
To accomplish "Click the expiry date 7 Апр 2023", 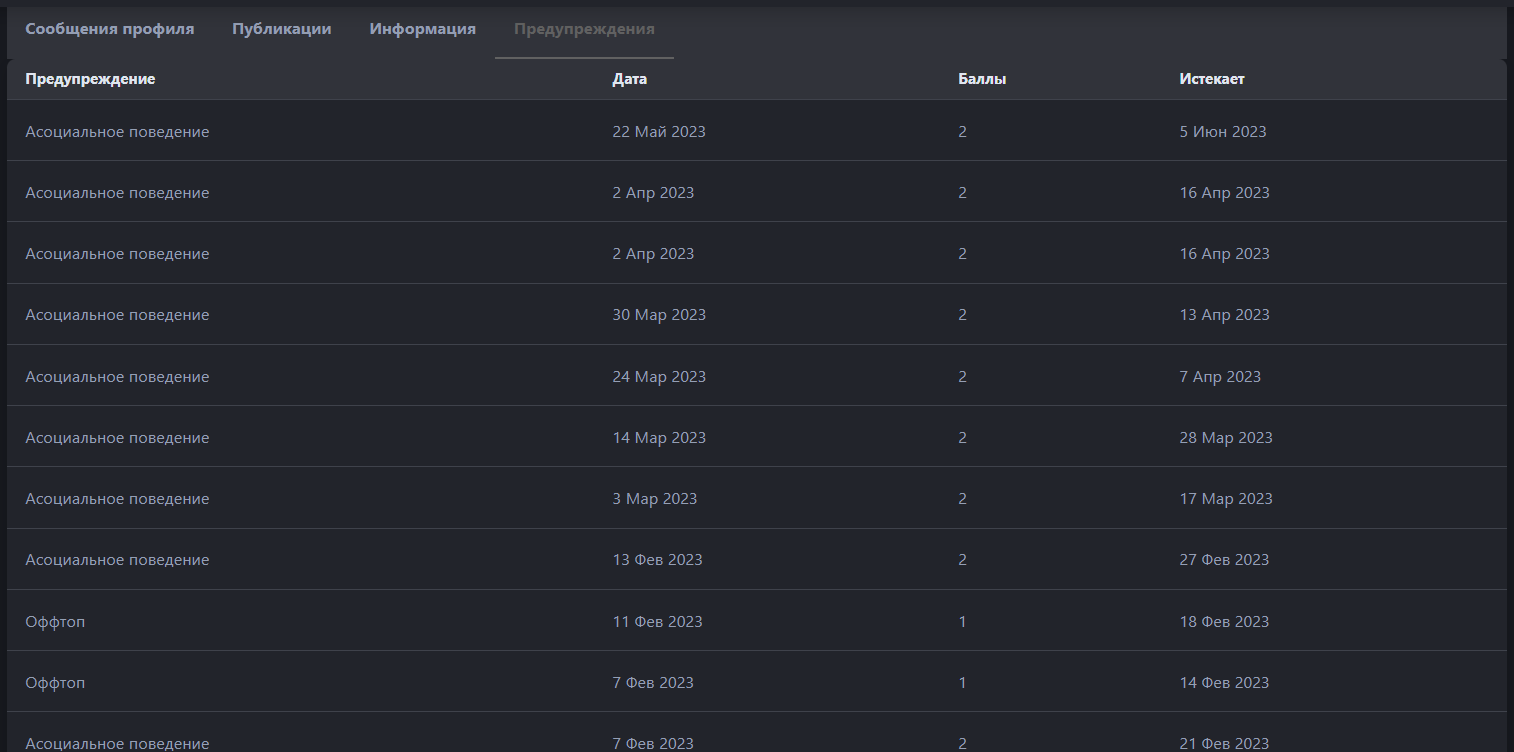I will (x=1220, y=377).
